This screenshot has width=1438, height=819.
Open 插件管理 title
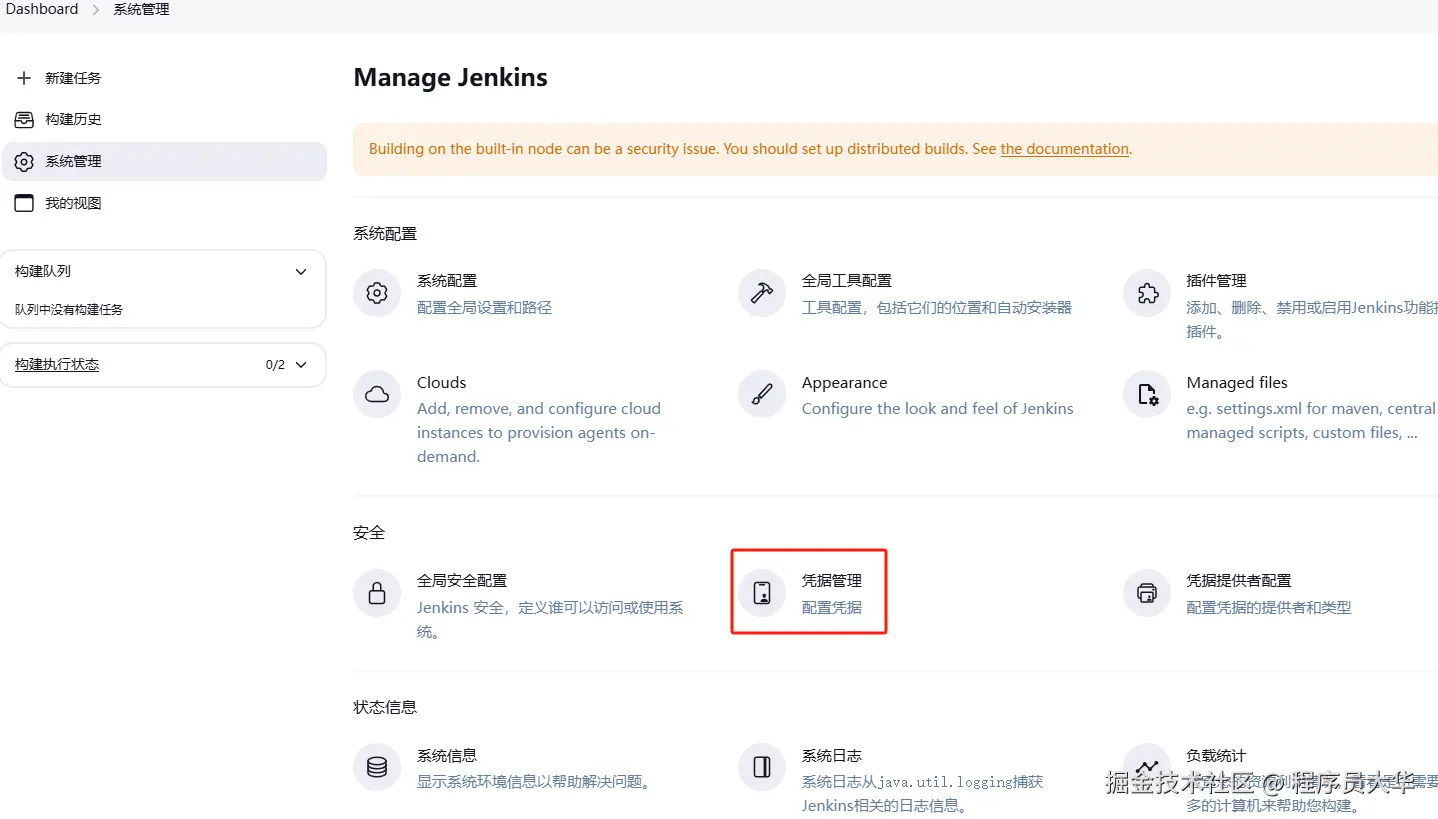coord(1216,281)
